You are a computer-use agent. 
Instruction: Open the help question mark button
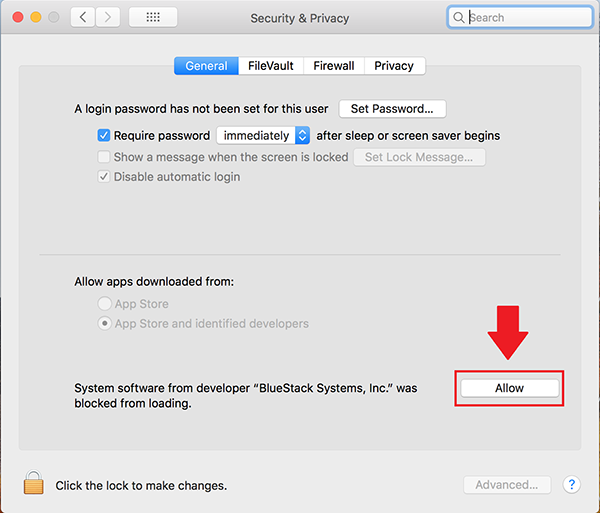pyautogui.click(x=572, y=485)
